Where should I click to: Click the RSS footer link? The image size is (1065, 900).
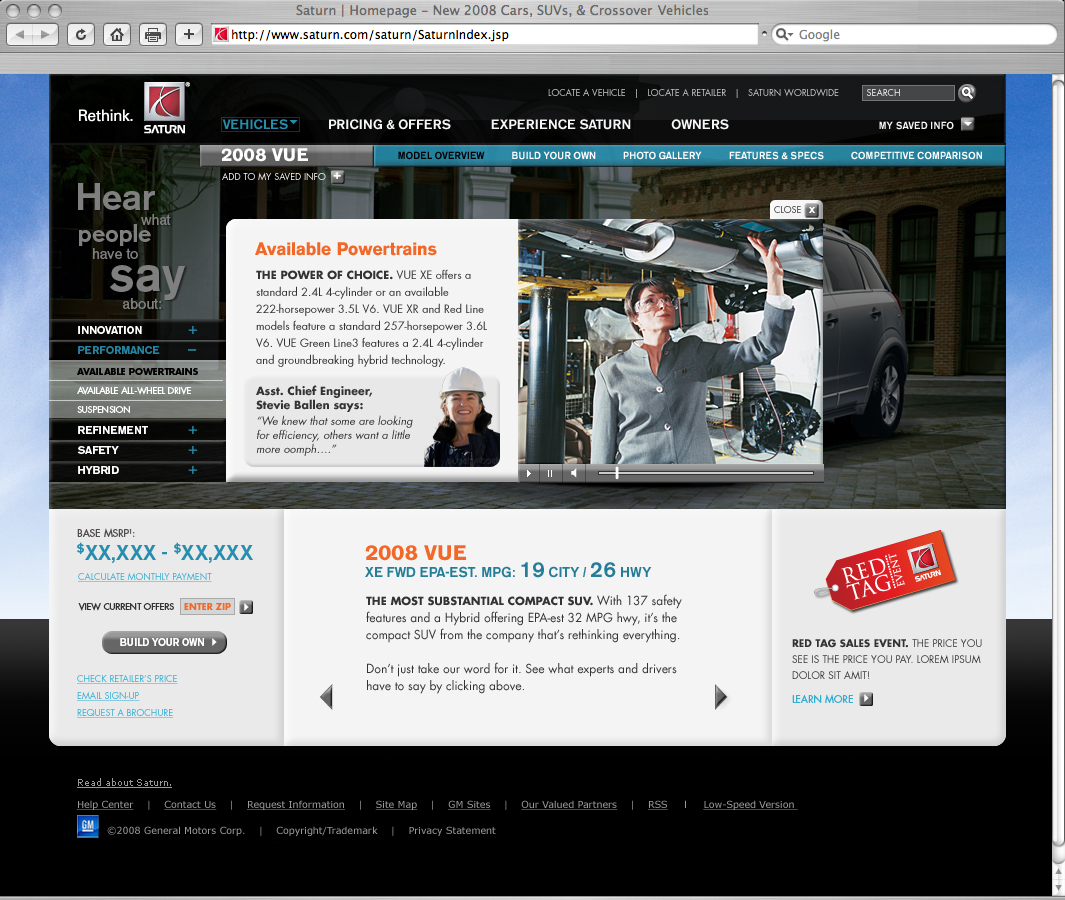point(657,804)
